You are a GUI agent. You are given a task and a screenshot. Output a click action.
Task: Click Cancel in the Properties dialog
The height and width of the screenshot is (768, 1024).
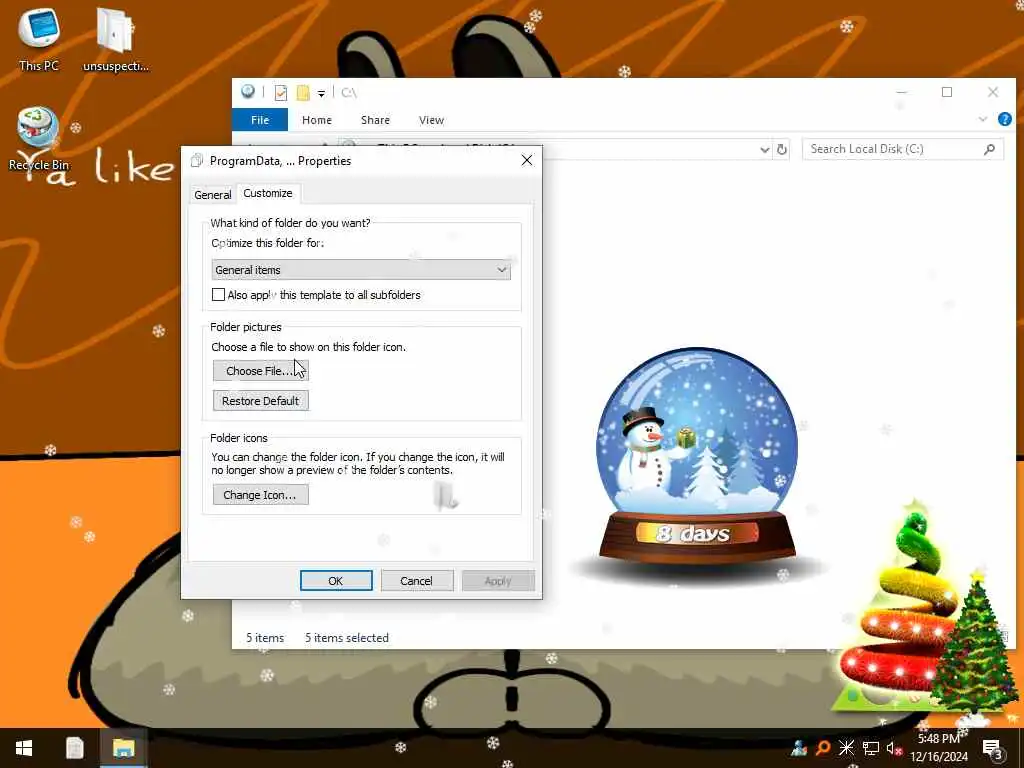pyautogui.click(x=417, y=581)
